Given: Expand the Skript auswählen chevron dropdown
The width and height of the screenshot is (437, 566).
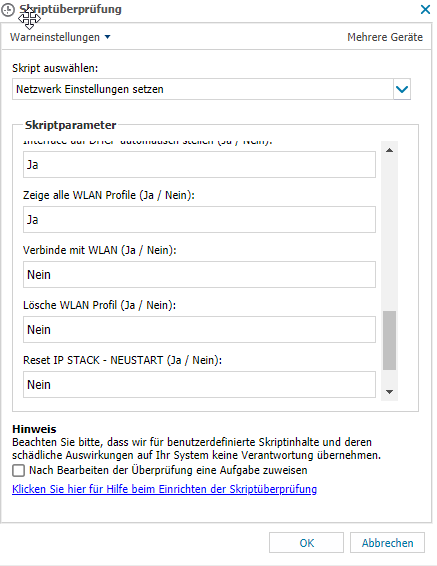Looking at the screenshot, I should point(402,89).
